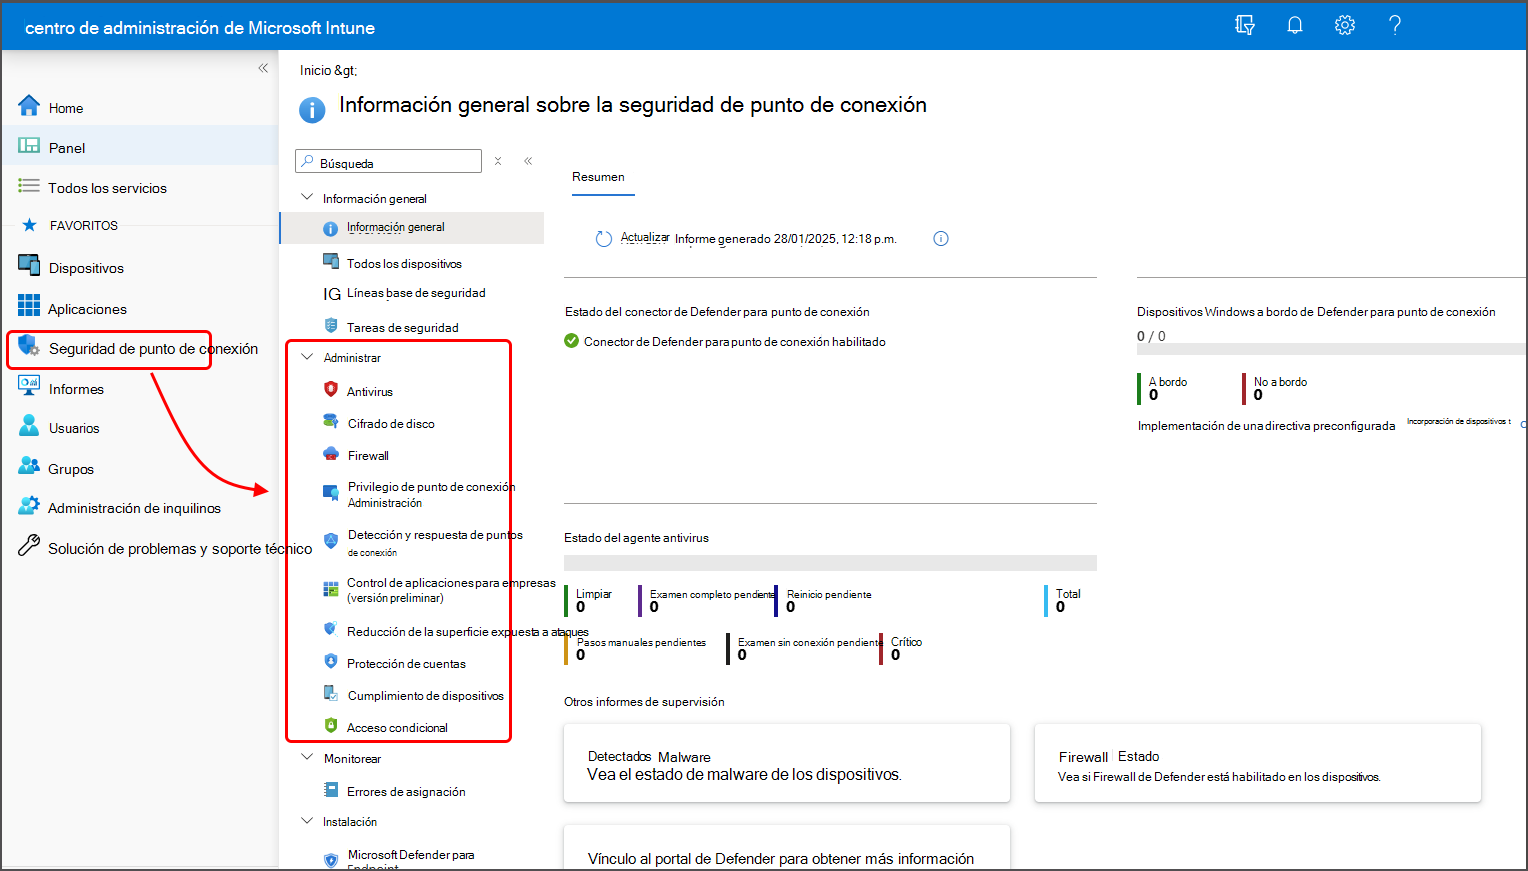The height and width of the screenshot is (871, 1528).
Task: Collapse the Administrar section
Action: tap(307, 357)
